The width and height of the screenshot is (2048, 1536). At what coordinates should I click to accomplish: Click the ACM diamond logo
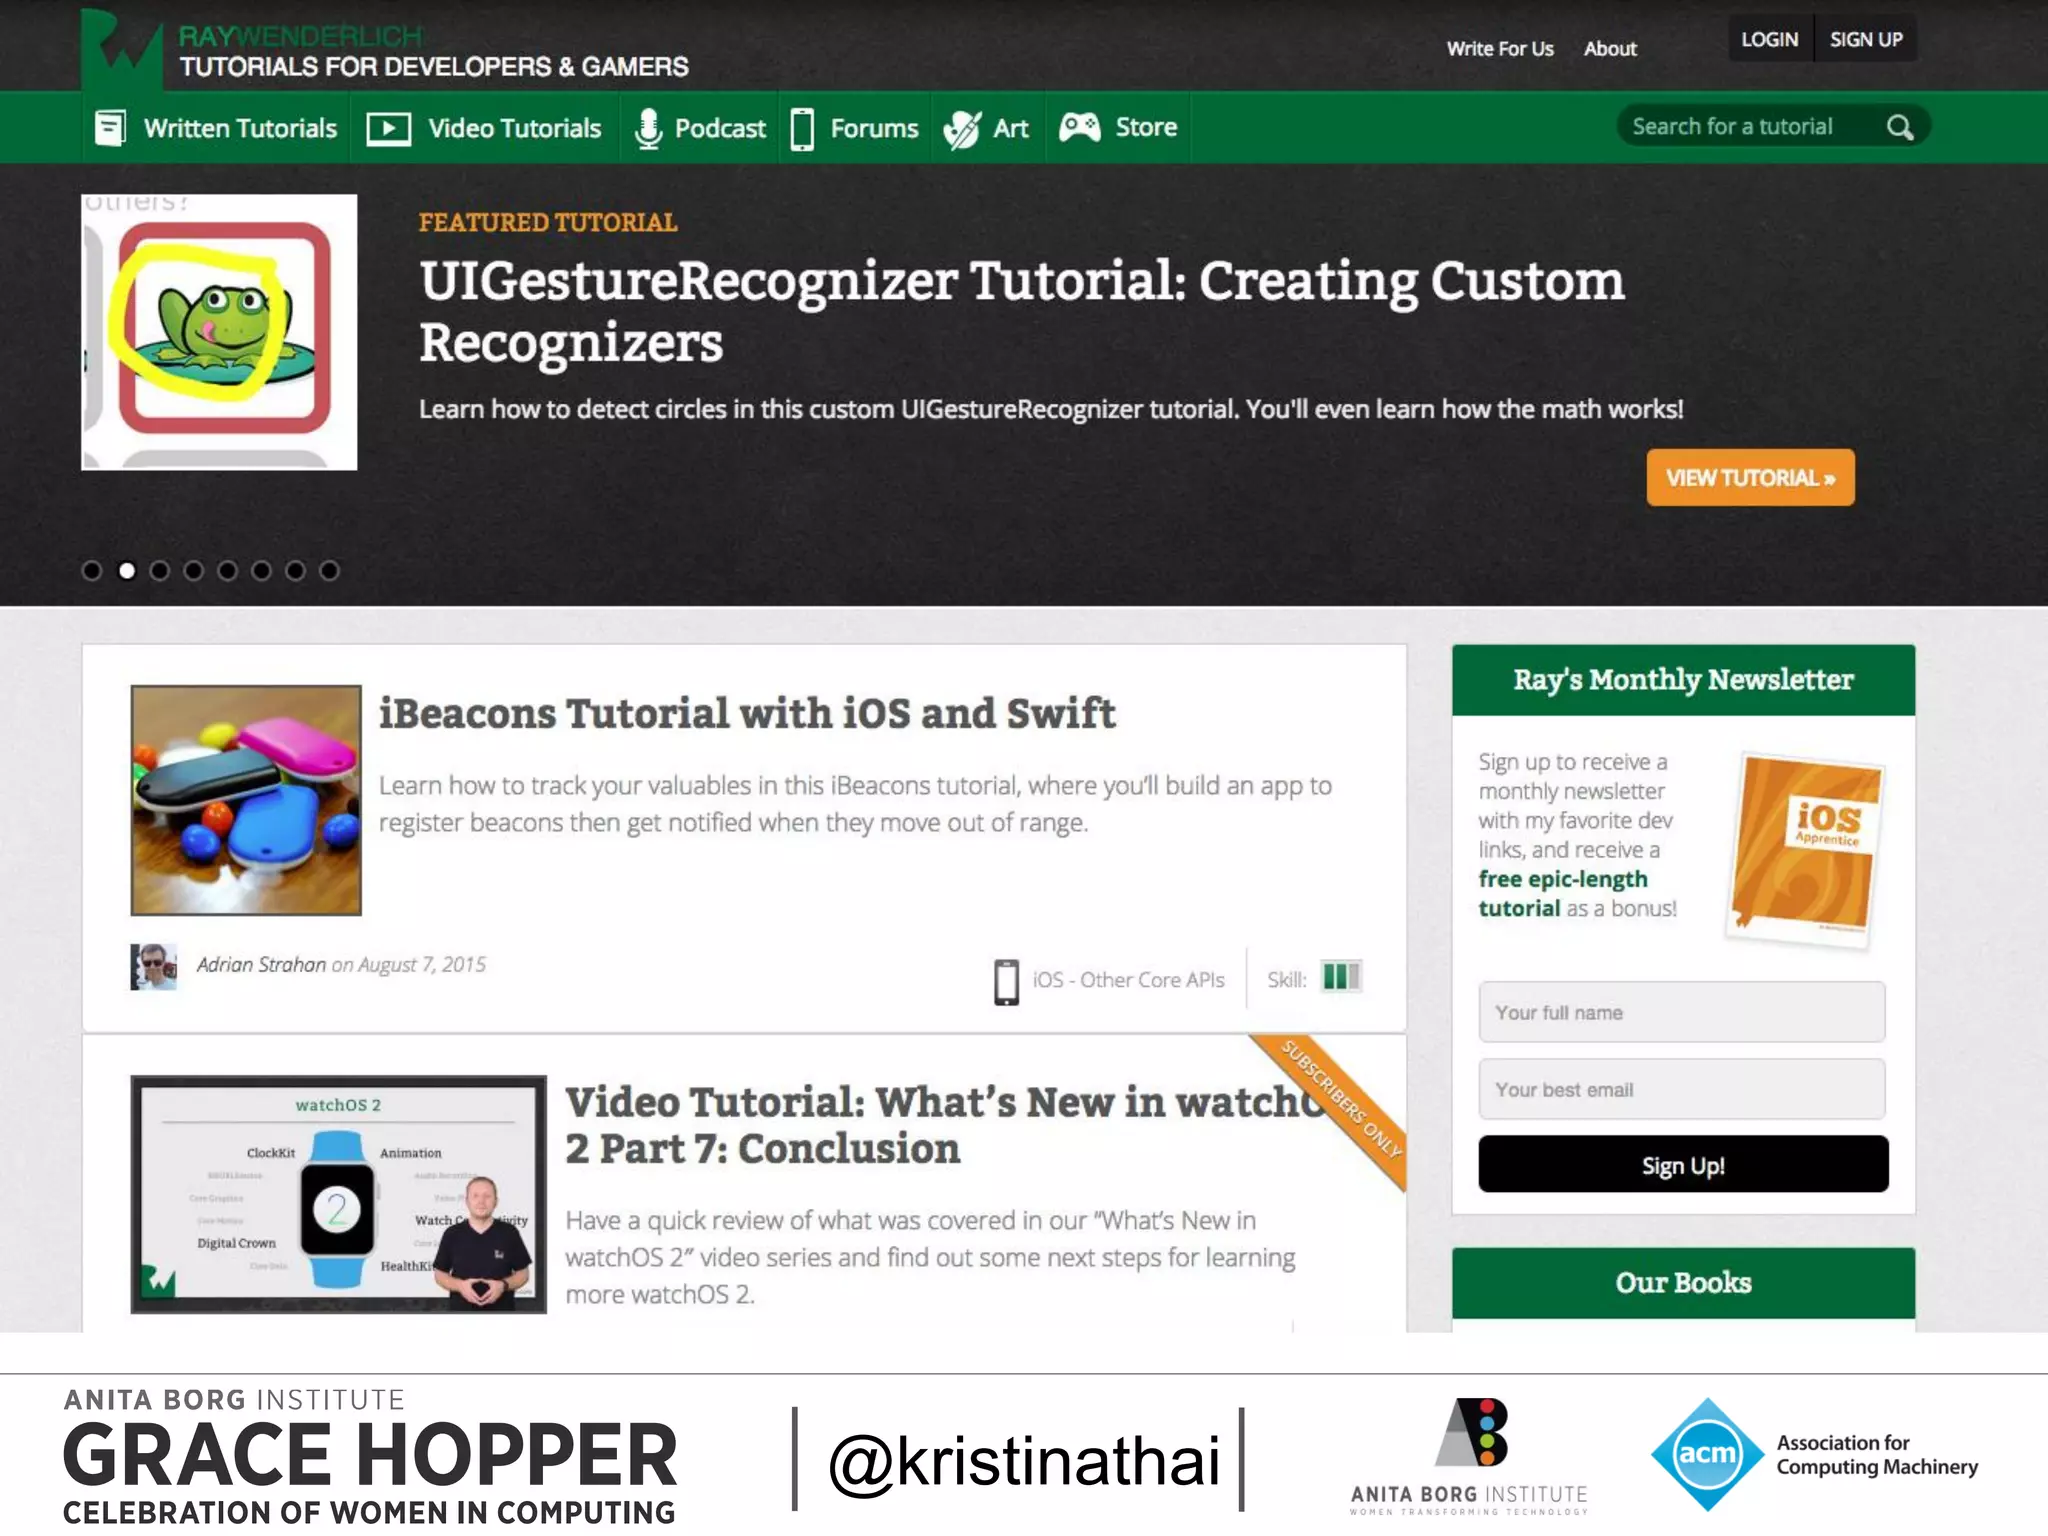click(1706, 1454)
